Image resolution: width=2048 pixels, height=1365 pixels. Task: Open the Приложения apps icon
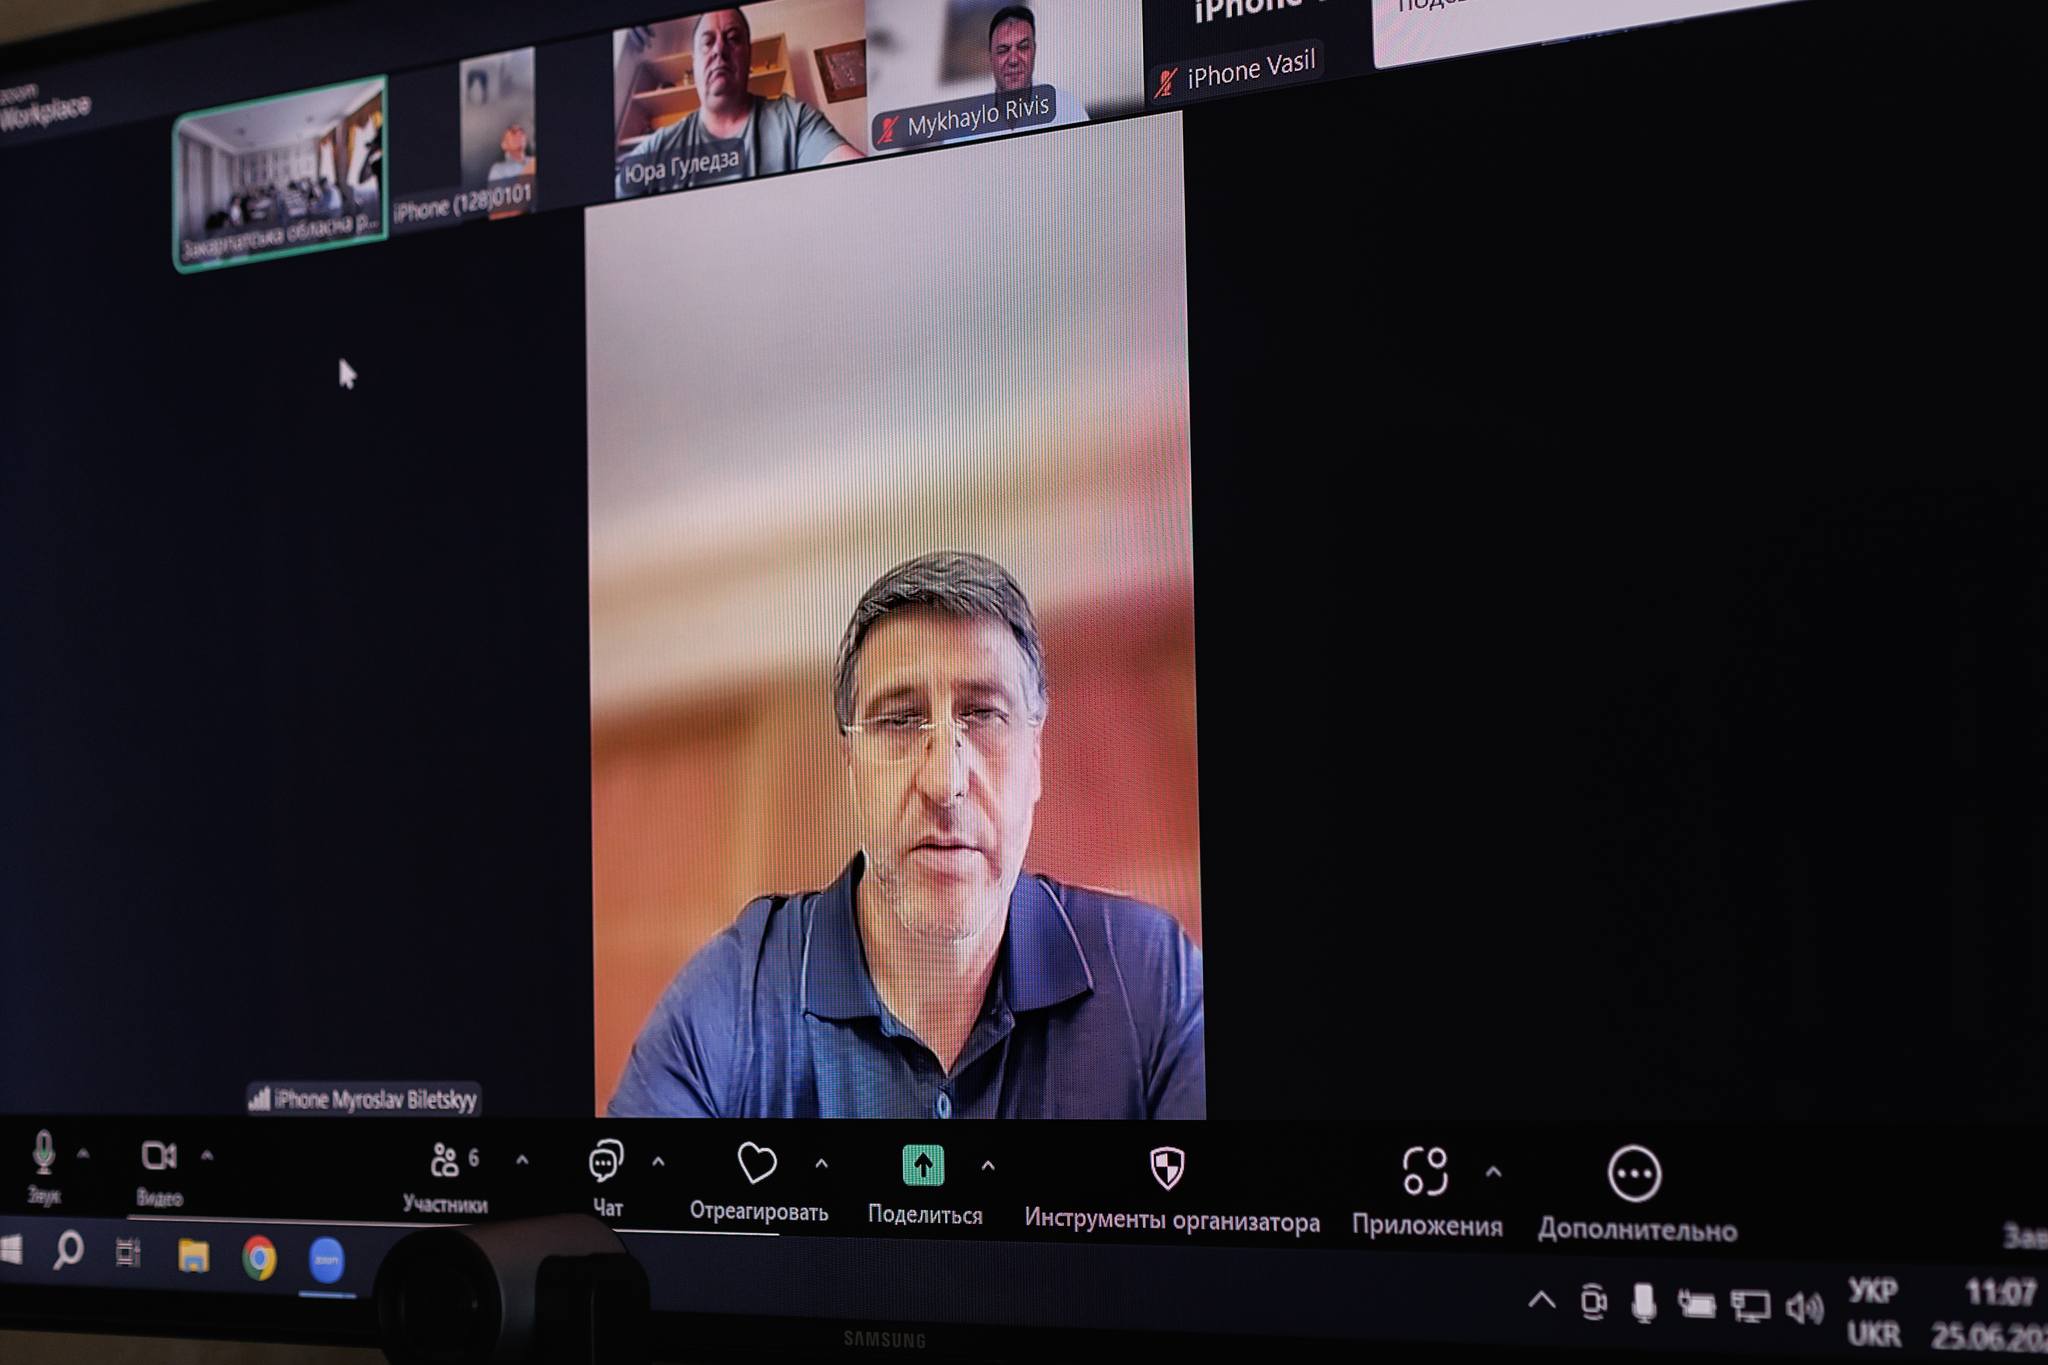pyautogui.click(x=1425, y=1171)
